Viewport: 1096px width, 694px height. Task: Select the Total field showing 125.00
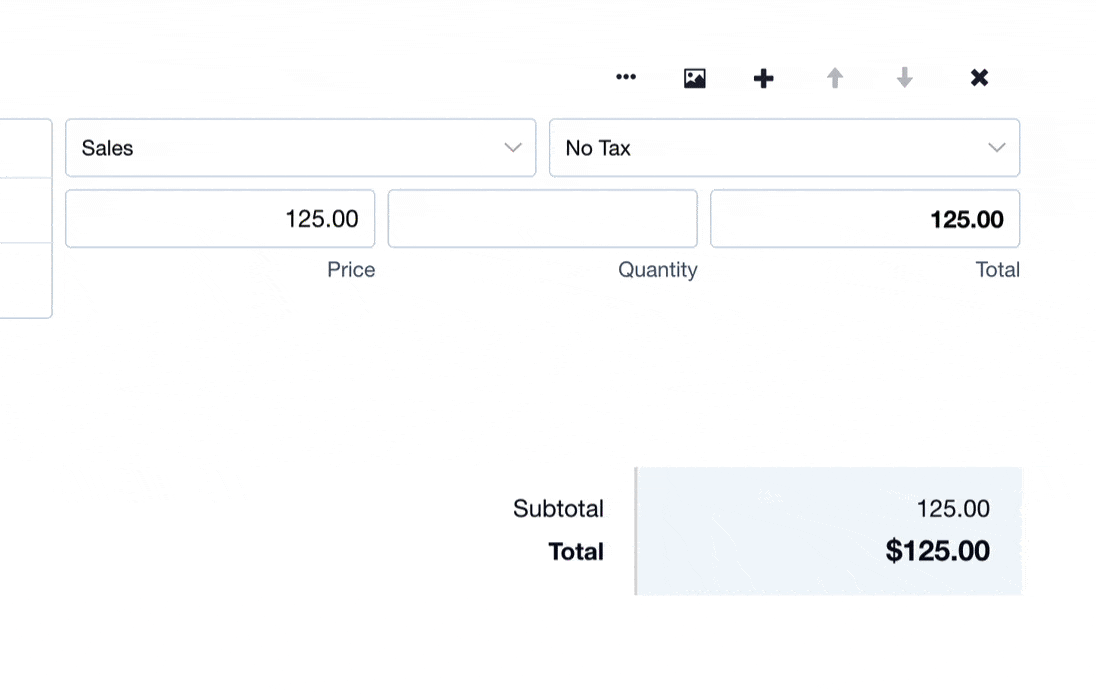coord(864,219)
